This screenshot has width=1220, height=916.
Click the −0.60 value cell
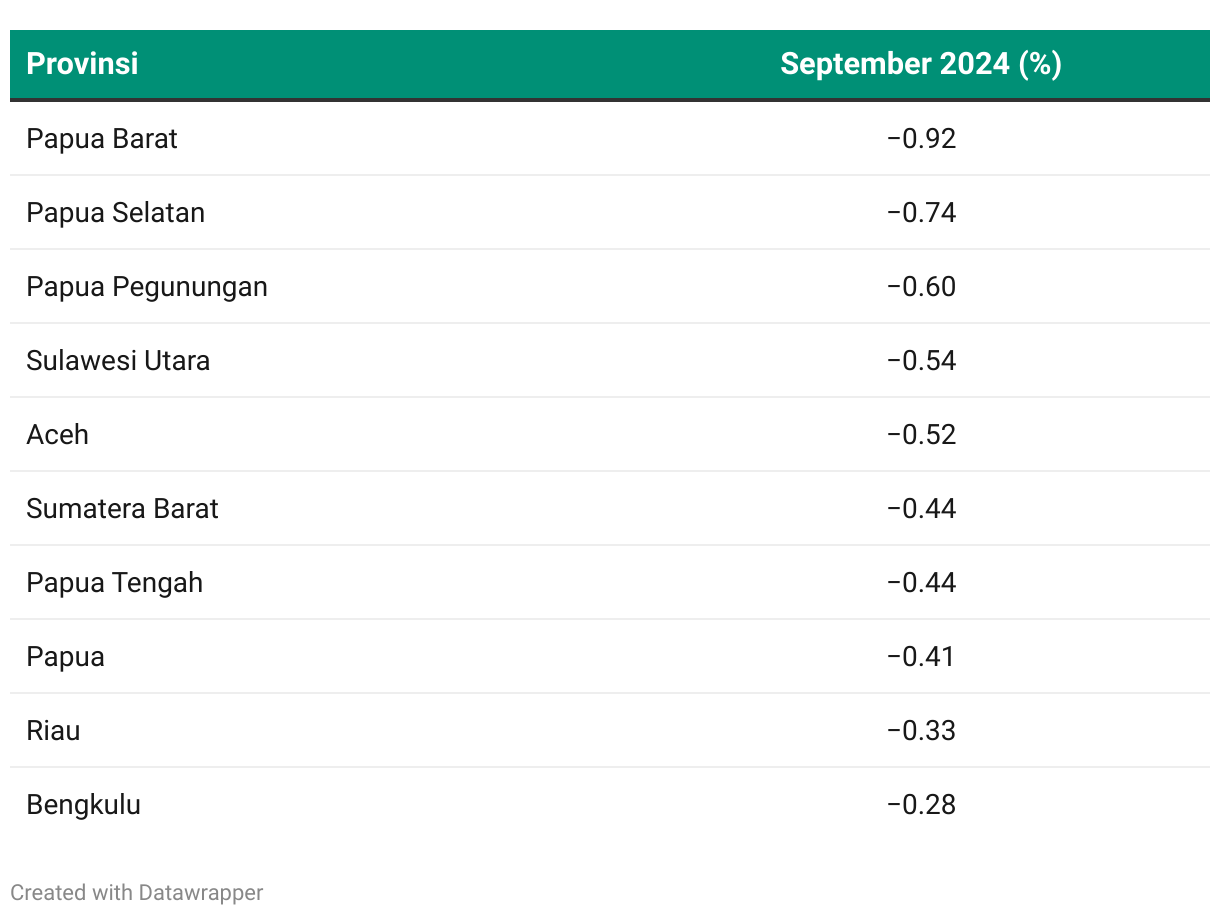click(921, 286)
